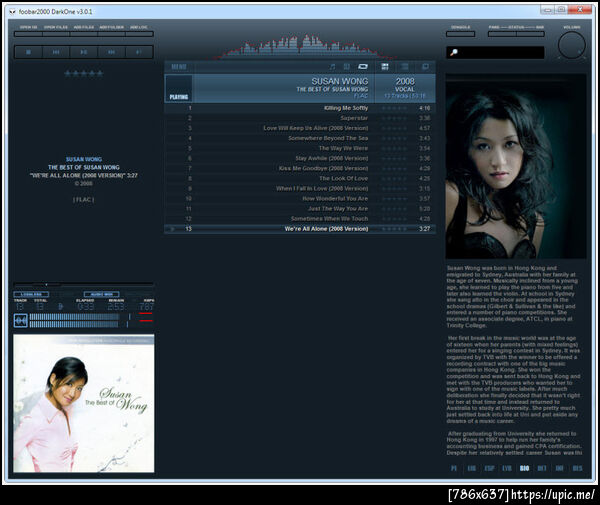Image resolution: width=600 pixels, height=505 pixels.
Task: Rate Superstar track with stars
Action: pos(394,118)
